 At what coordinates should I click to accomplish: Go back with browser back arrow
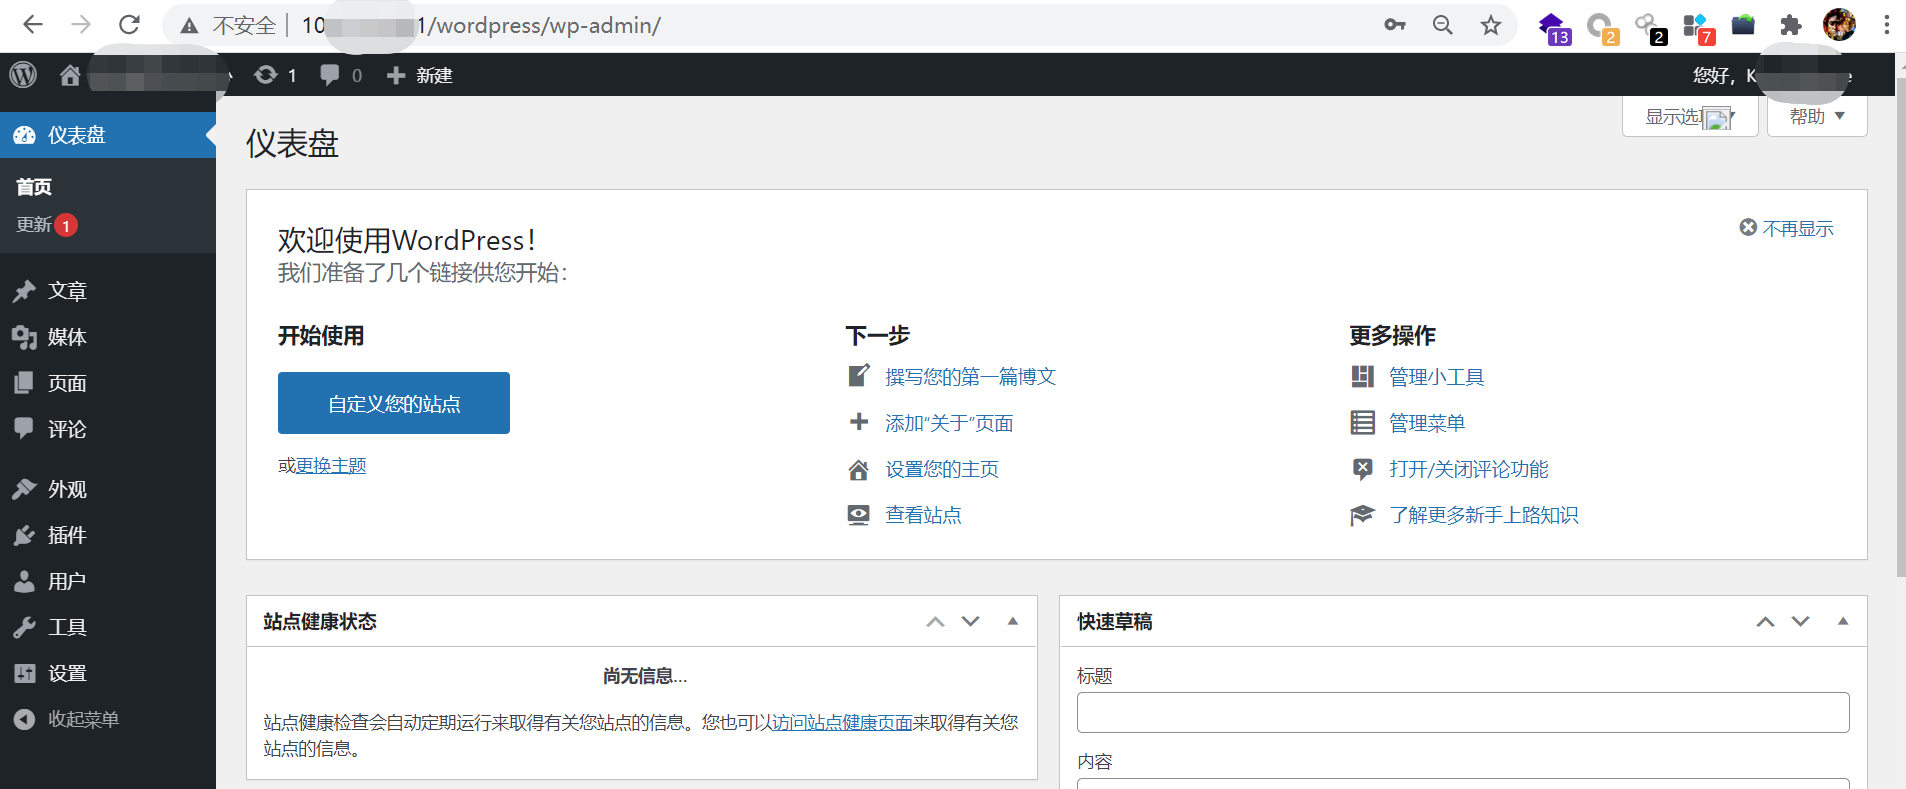point(33,25)
